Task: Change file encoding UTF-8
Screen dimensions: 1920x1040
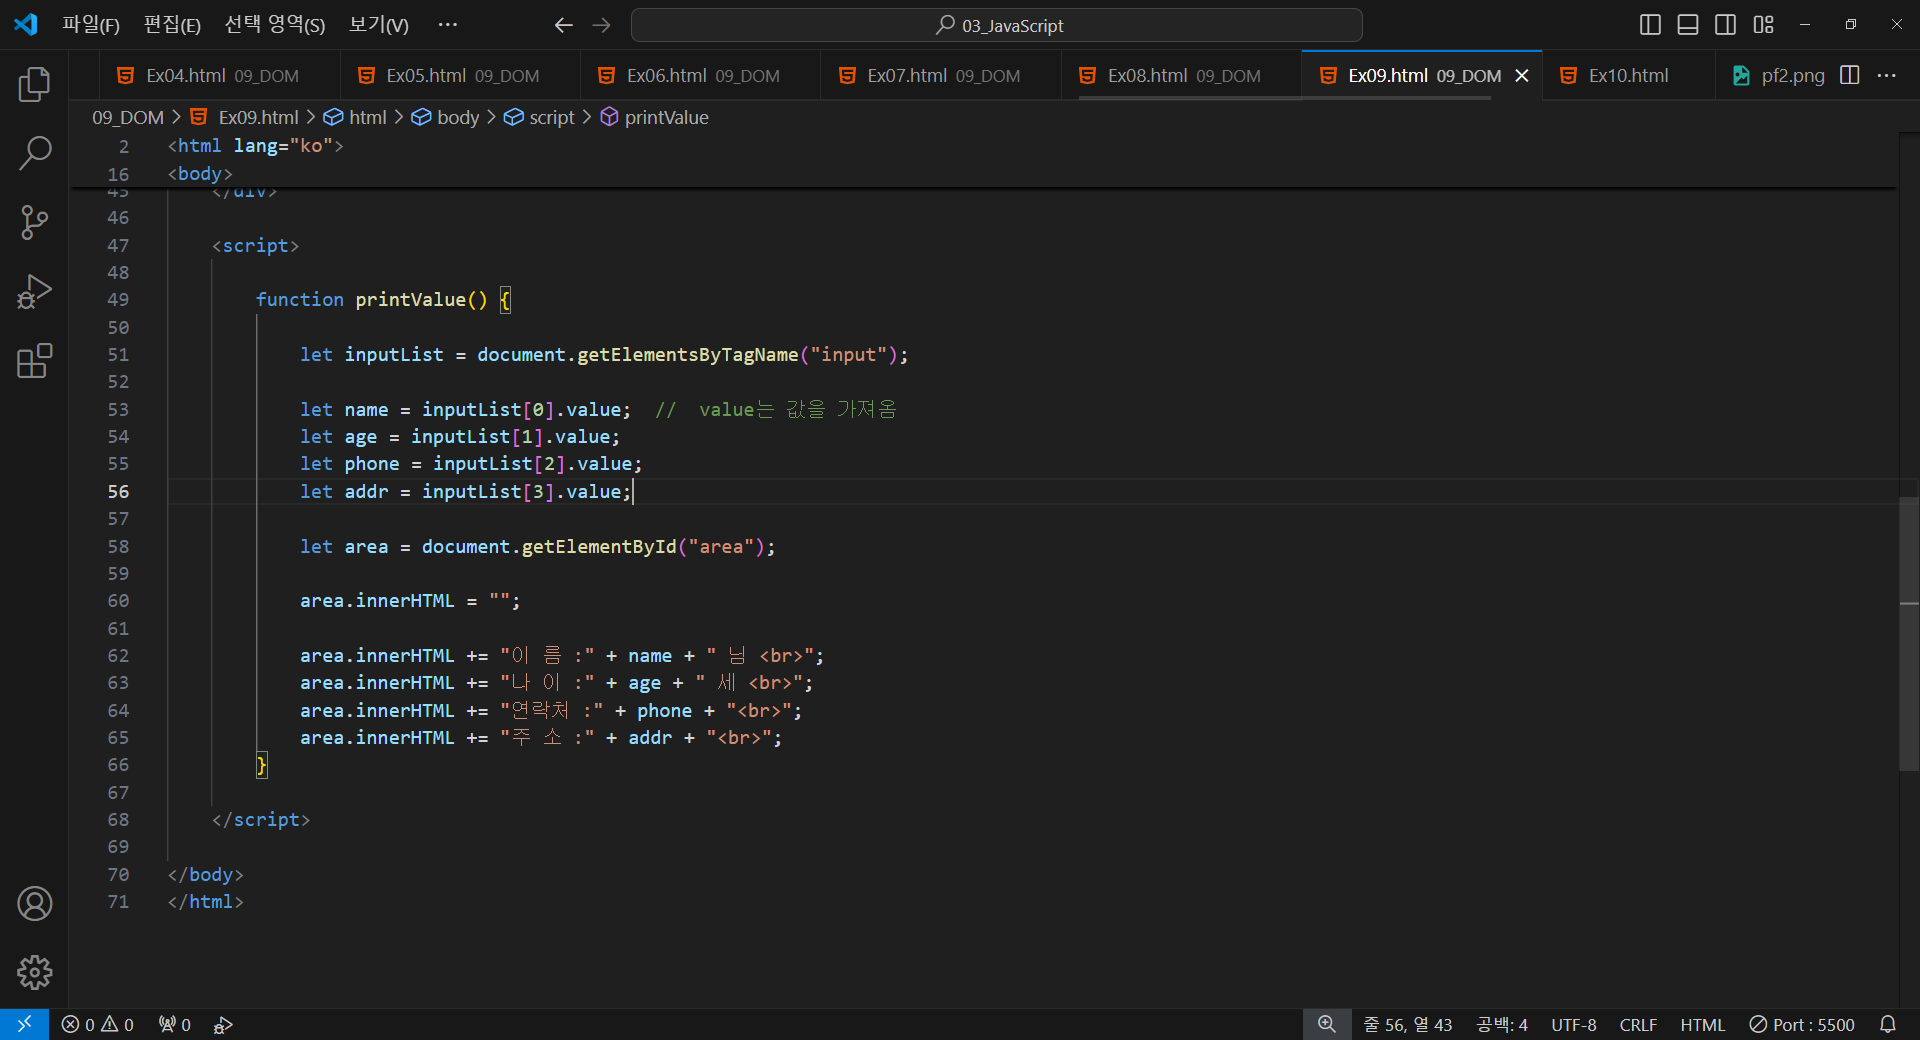Action: click(x=1573, y=1024)
